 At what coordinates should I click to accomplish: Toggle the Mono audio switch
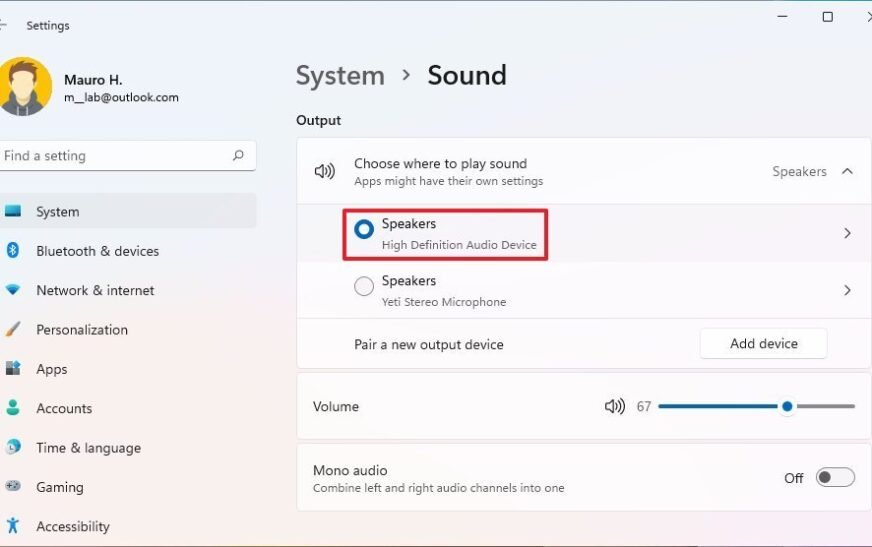[835, 477]
